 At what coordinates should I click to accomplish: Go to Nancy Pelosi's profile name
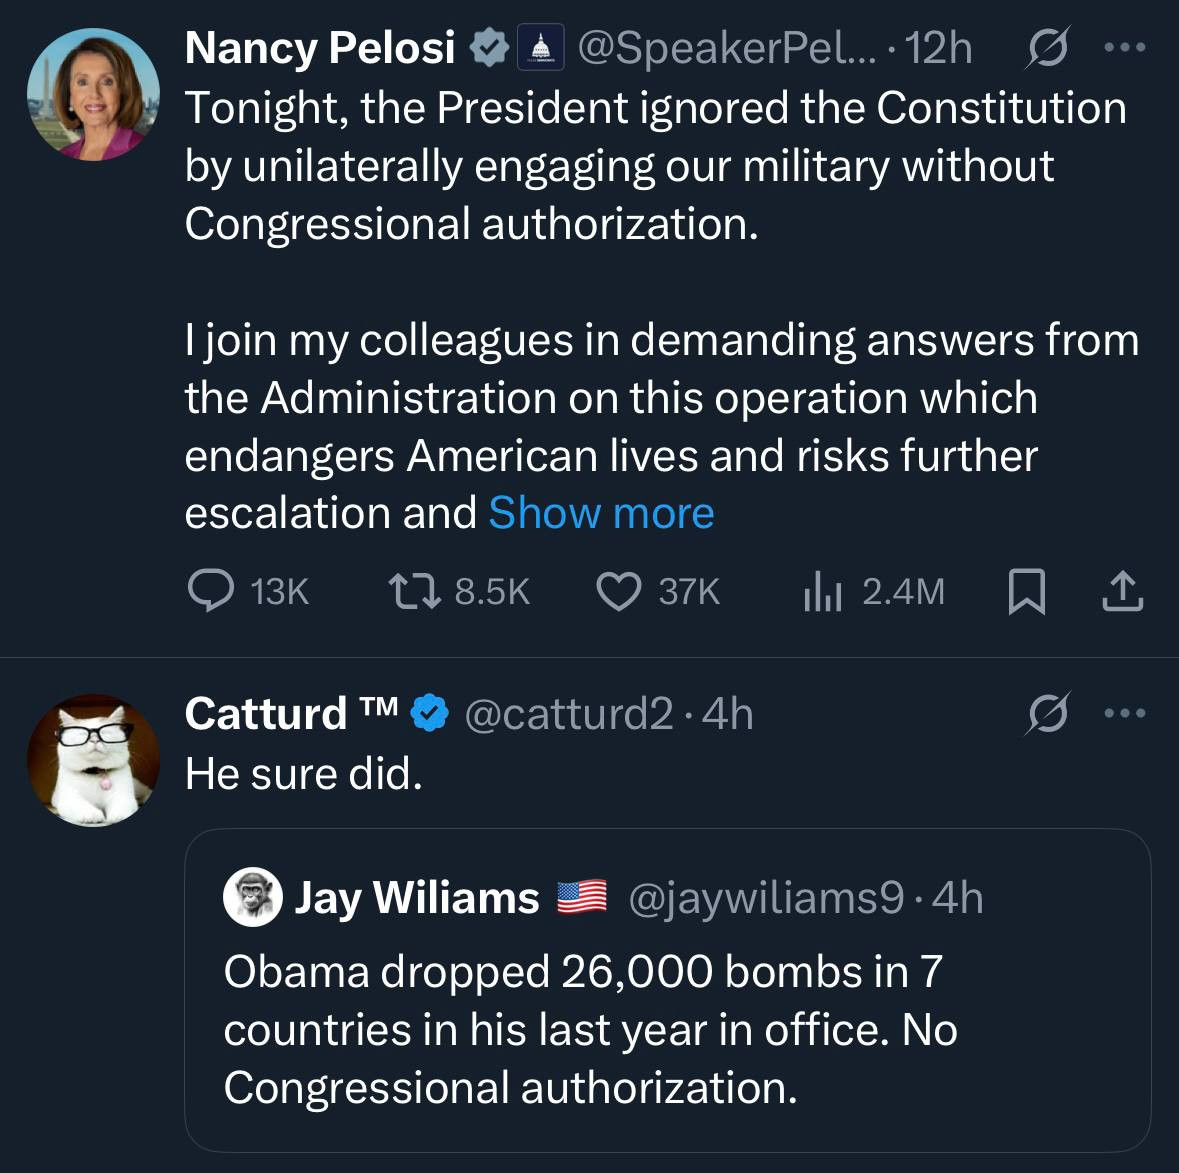320,48
